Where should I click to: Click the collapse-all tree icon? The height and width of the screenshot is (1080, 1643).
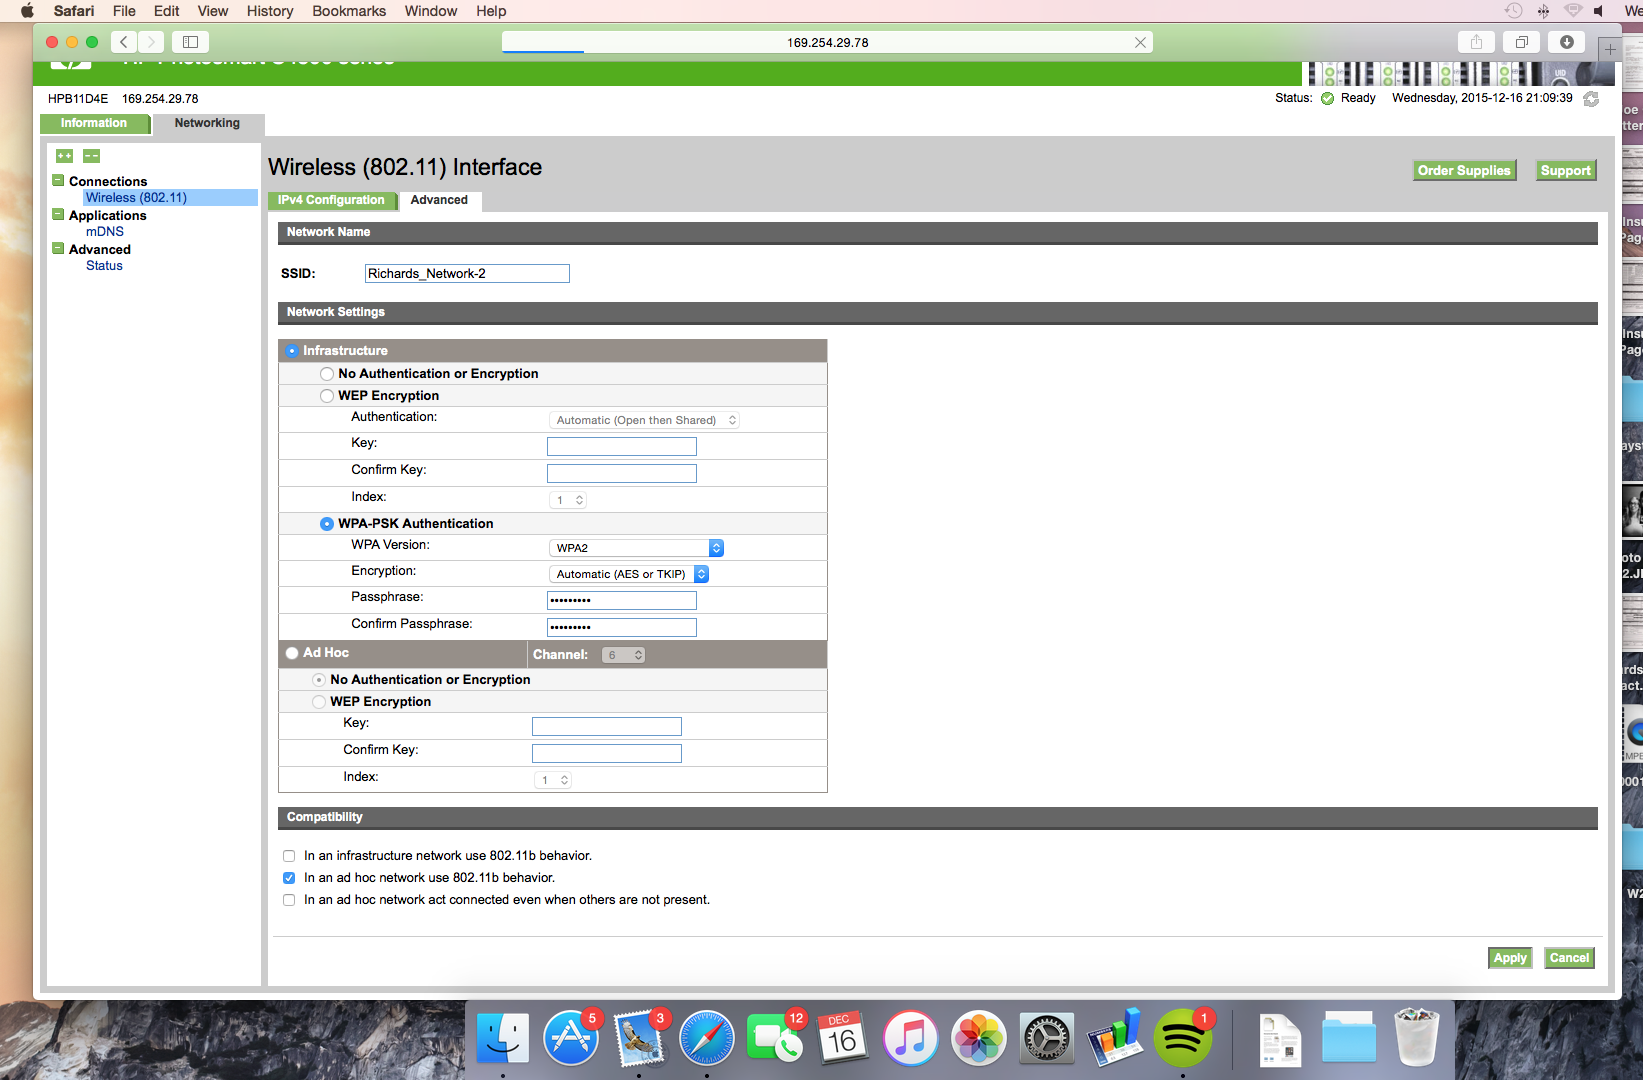click(91, 156)
